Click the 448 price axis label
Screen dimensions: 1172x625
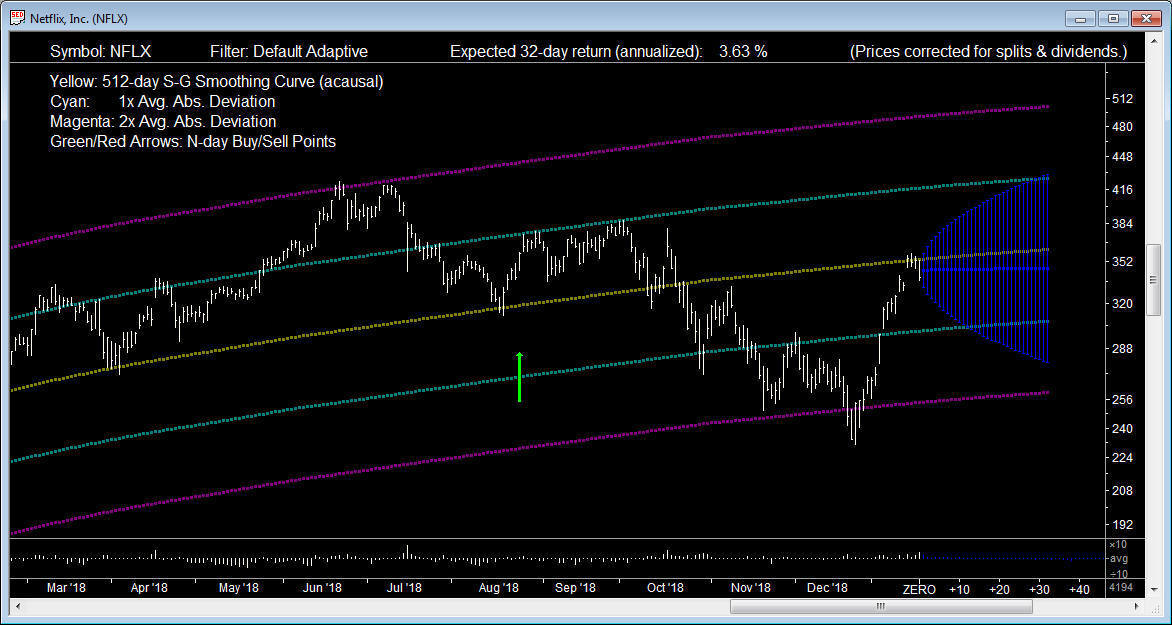point(1123,157)
